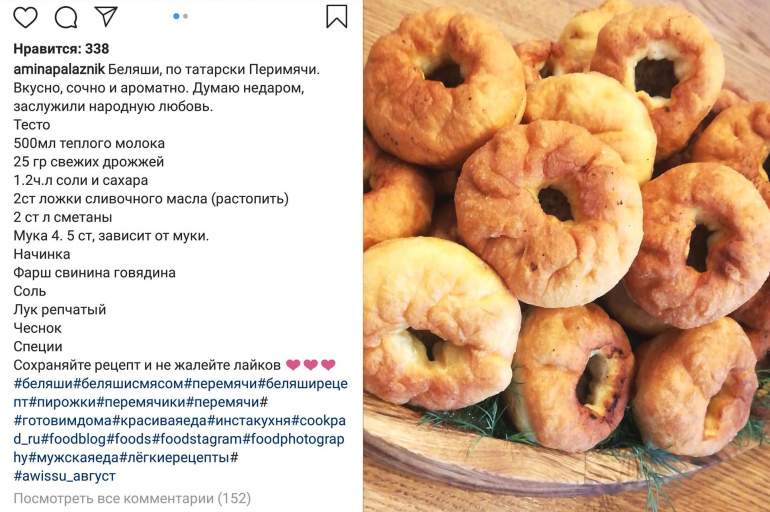Open the aminapalaznik profile link
The height and width of the screenshot is (512, 770).
(59, 70)
